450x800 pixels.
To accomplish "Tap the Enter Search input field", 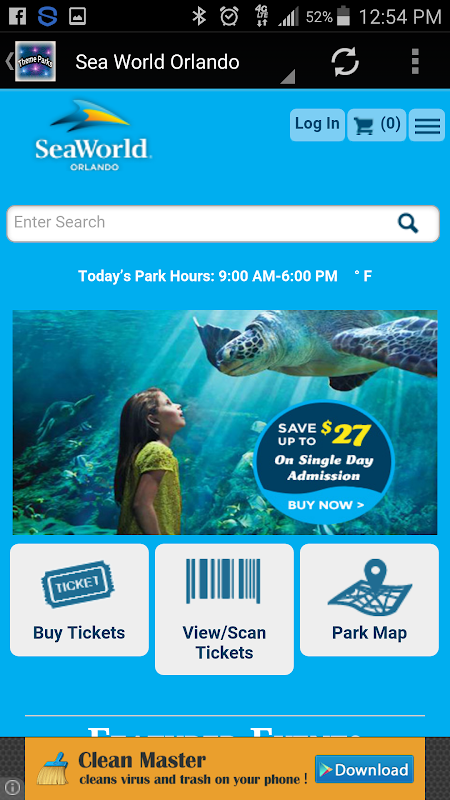I will pos(223,223).
